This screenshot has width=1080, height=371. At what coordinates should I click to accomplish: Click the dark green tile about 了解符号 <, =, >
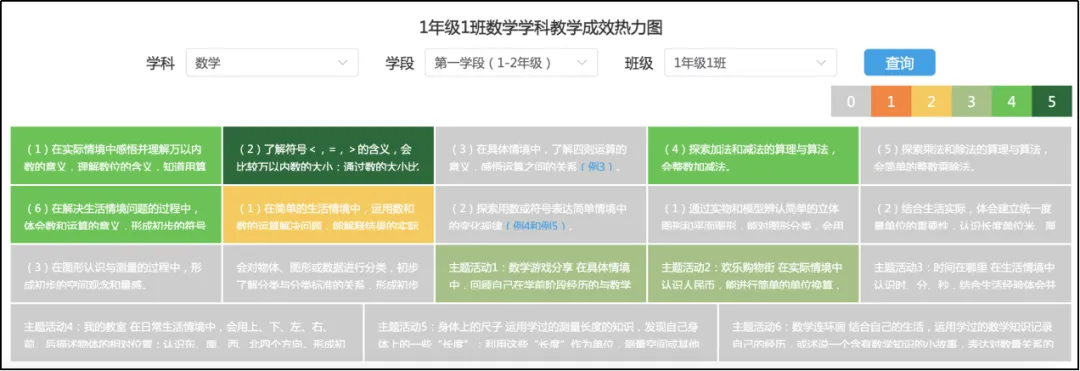329,156
